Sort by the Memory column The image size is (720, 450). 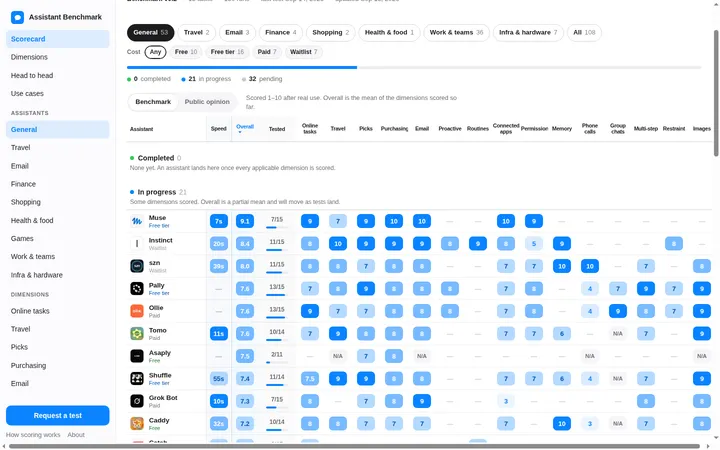562,129
